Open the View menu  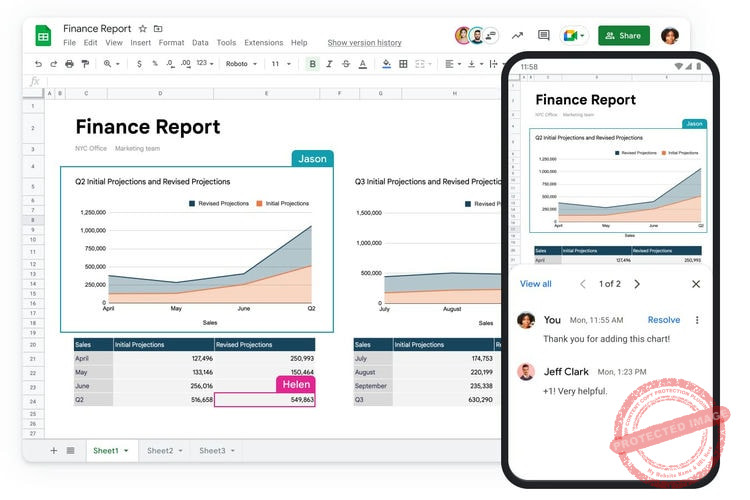pos(114,43)
